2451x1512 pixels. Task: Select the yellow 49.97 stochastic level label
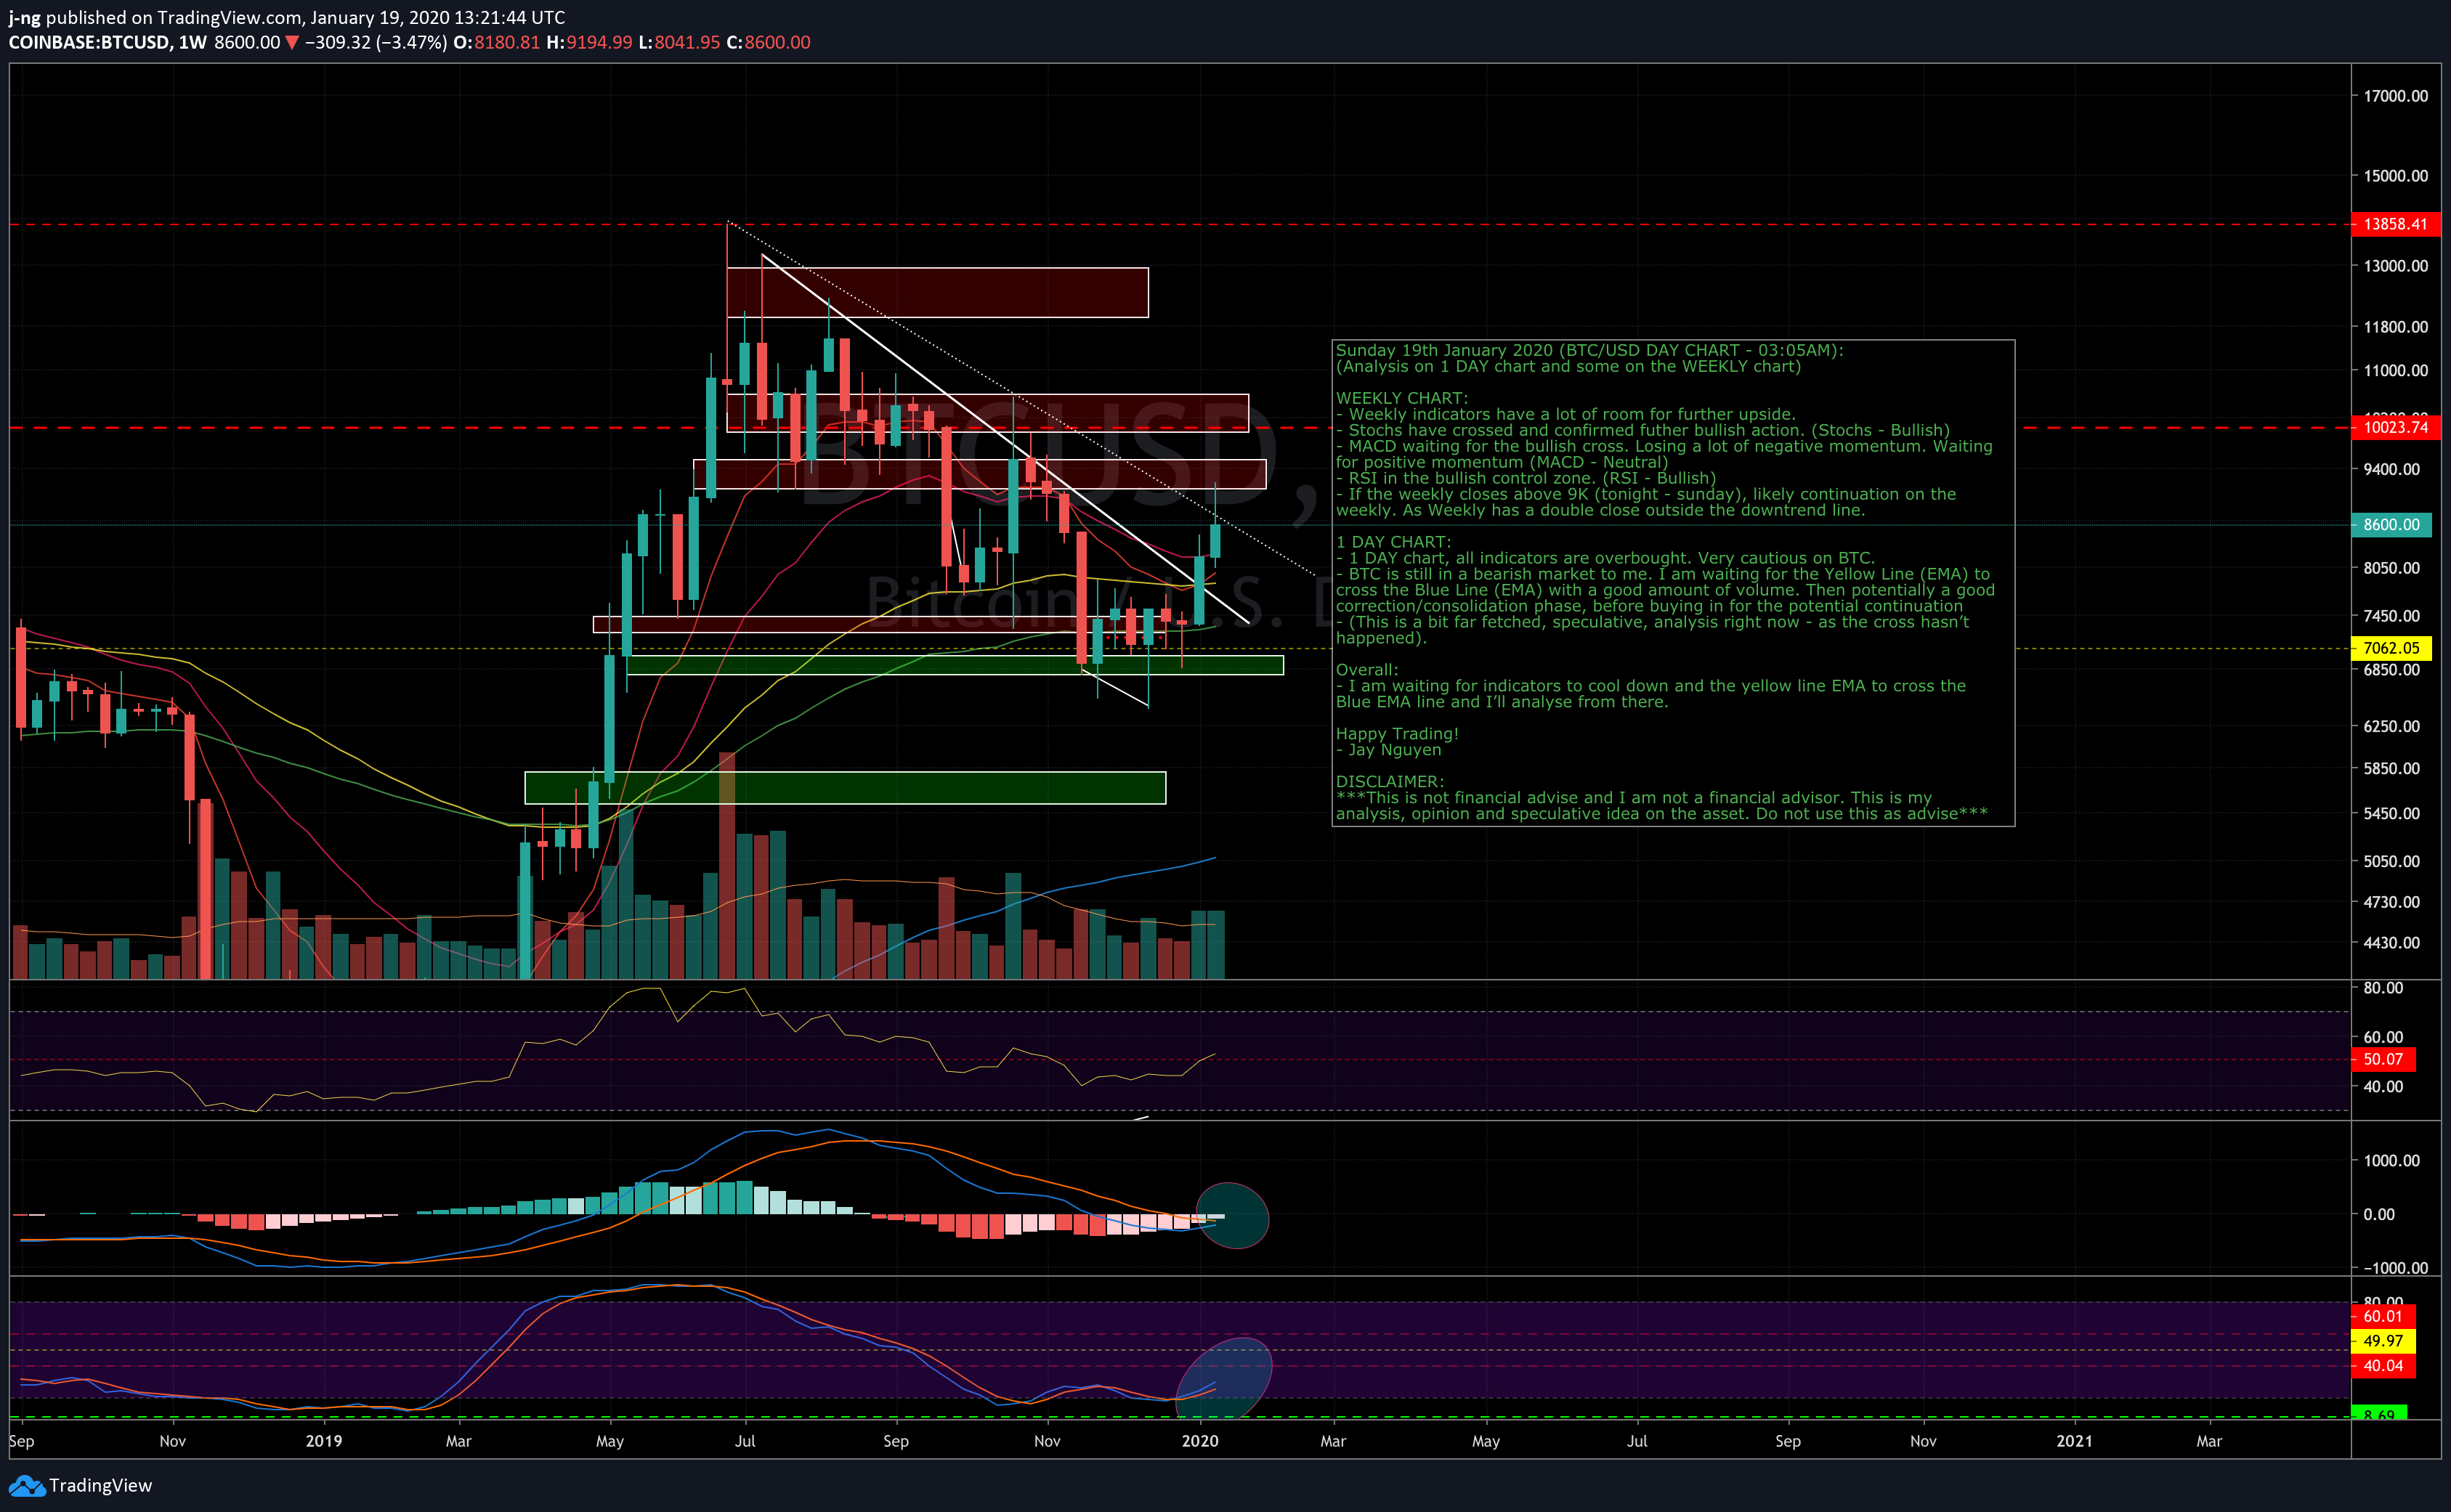point(2383,1341)
